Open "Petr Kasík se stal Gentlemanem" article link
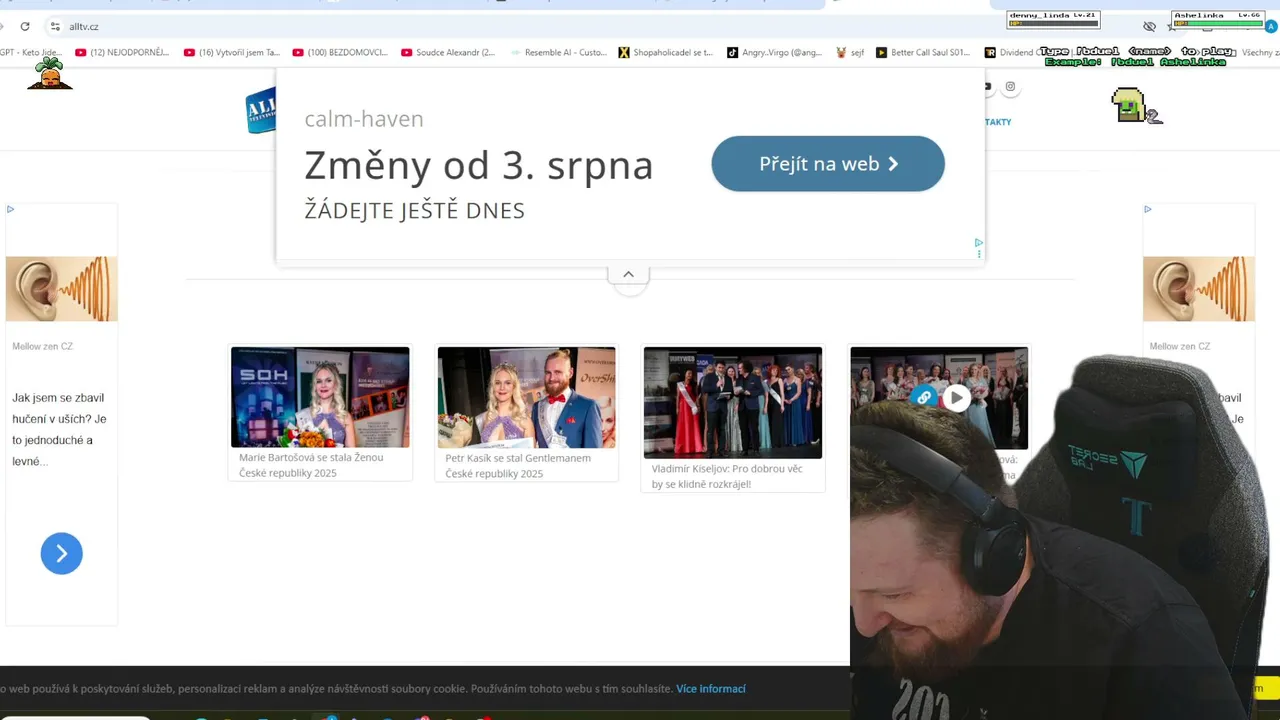The width and height of the screenshot is (1280, 720). click(518, 466)
